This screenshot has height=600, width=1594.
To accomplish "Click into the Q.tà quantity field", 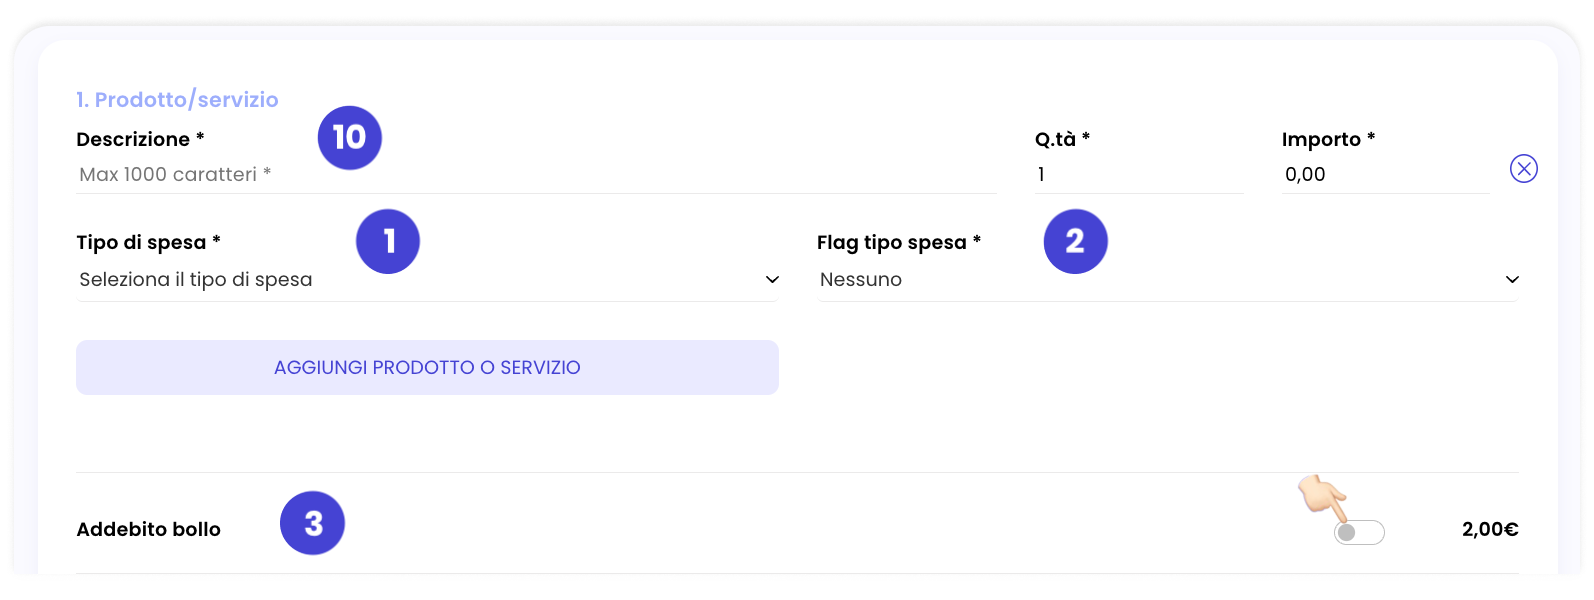I will pyautogui.click(x=1138, y=175).
